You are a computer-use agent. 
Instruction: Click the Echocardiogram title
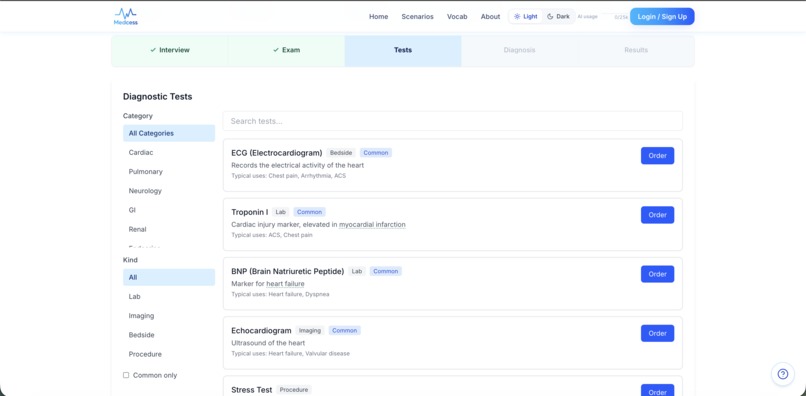pos(261,331)
